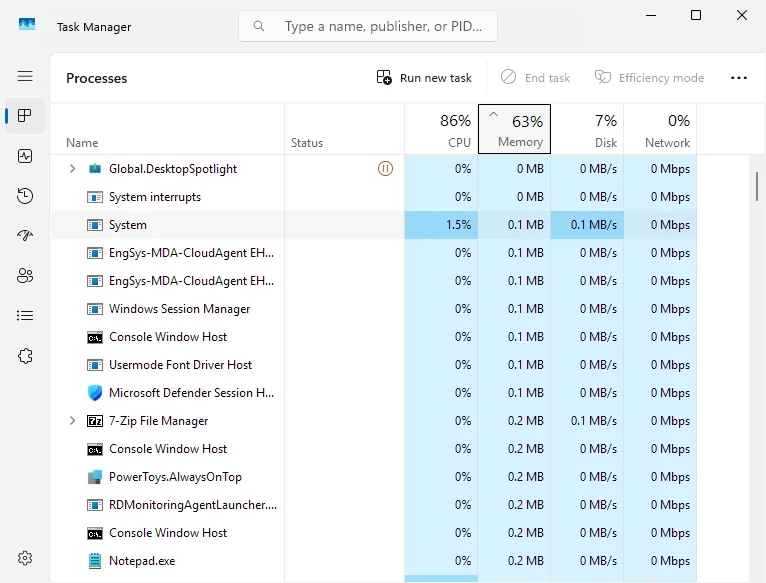Viewport: 766px width, 583px height.
Task: Click the System interrupts process icon
Action: (95, 197)
